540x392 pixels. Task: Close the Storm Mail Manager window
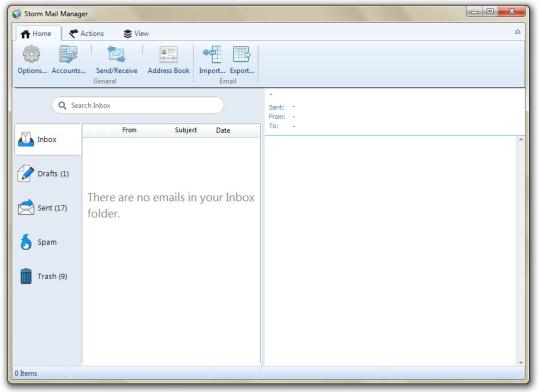(511, 12)
